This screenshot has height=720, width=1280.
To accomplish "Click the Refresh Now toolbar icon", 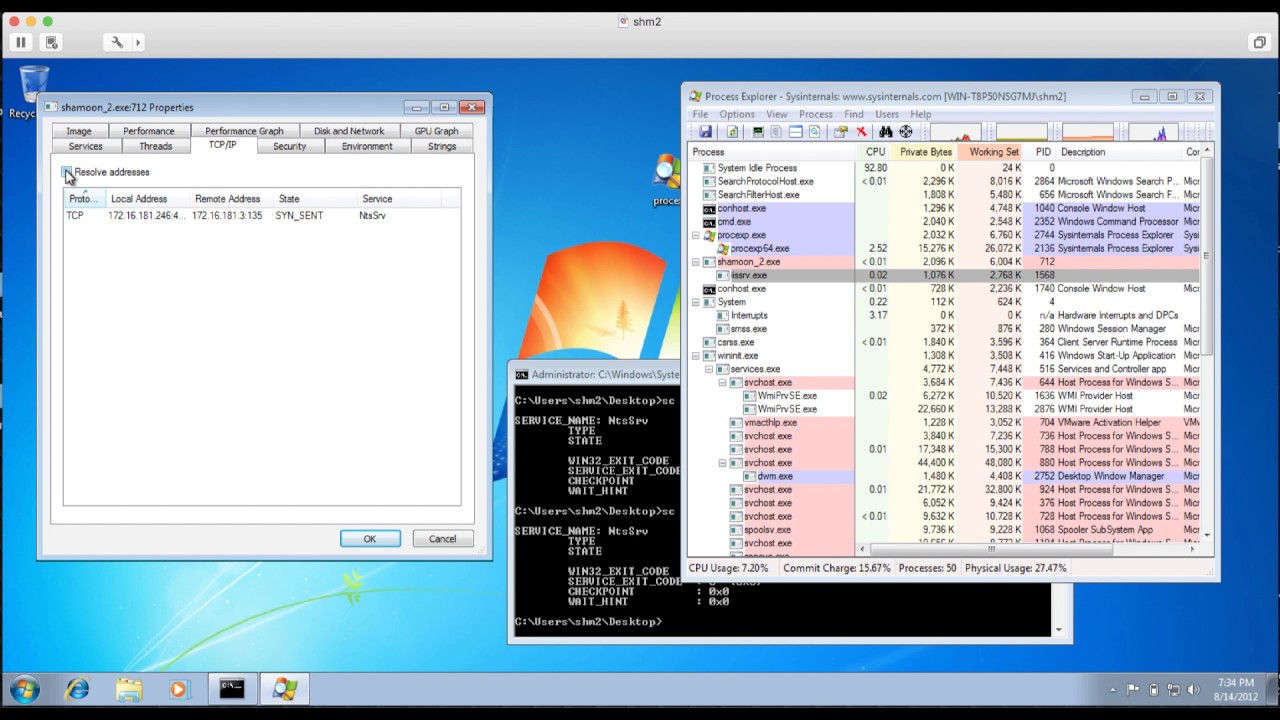I will tap(732, 132).
